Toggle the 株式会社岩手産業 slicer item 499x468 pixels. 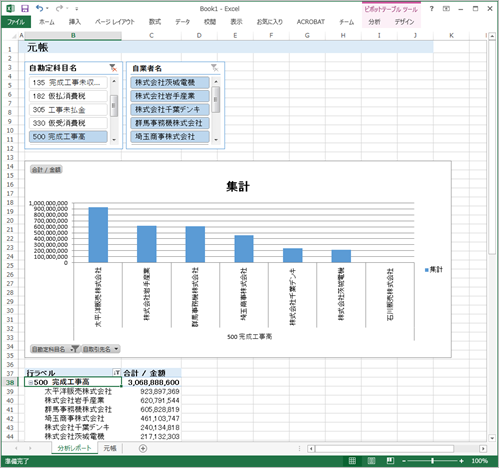pyautogui.click(x=170, y=96)
